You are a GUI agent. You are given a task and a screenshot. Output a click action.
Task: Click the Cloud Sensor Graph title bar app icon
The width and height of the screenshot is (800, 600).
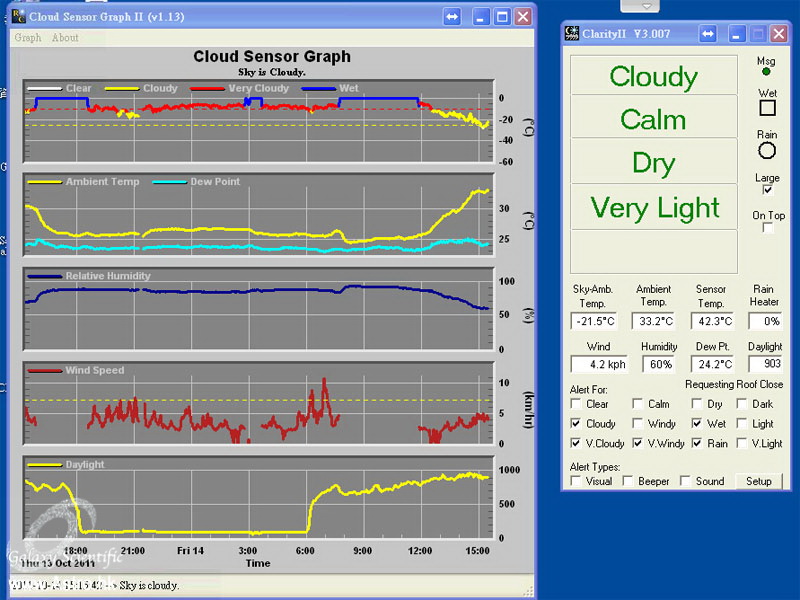coord(17,17)
